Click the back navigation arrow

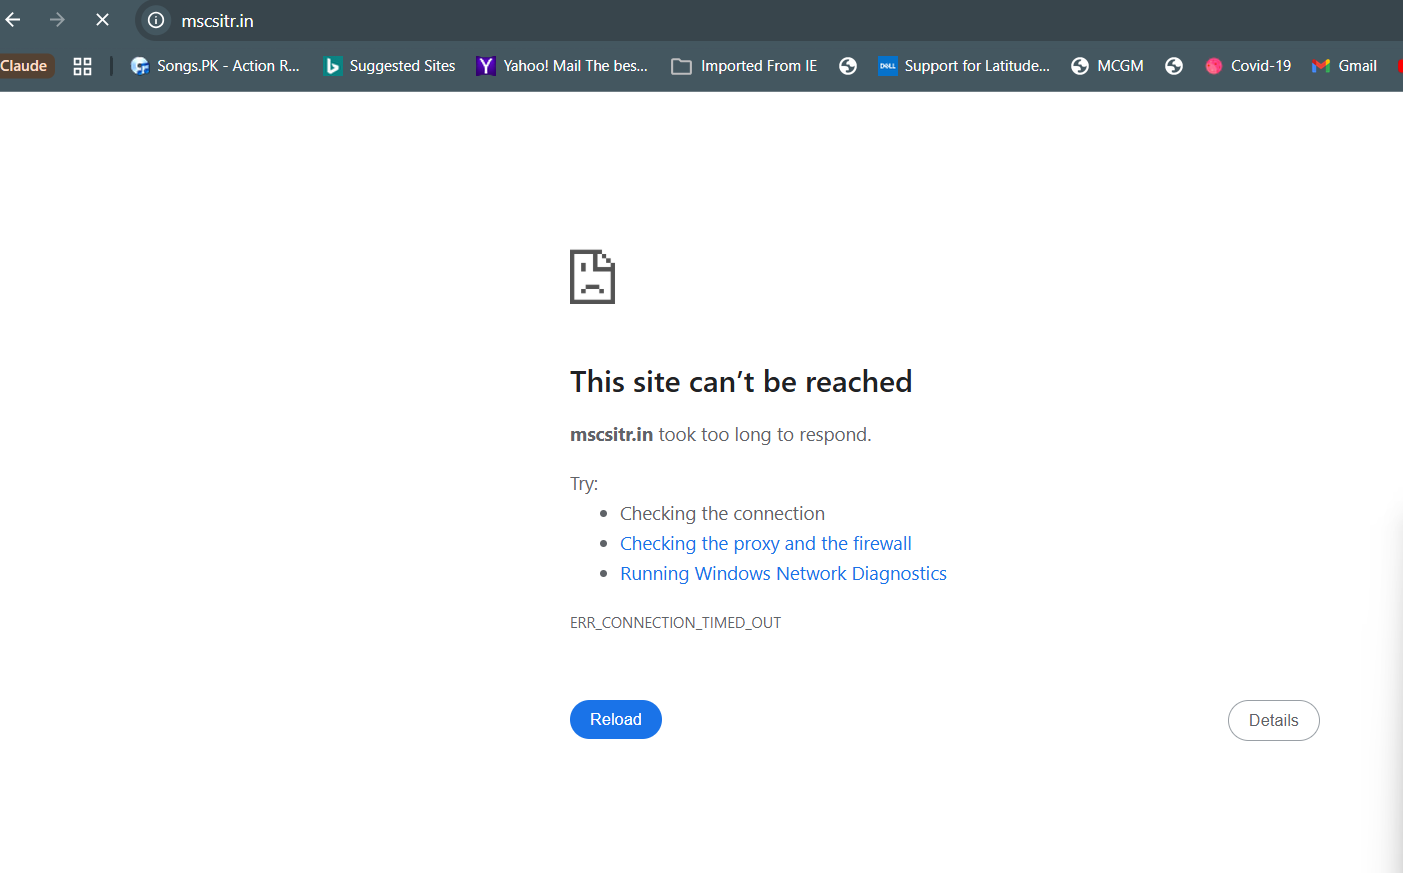pyautogui.click(x=13, y=20)
